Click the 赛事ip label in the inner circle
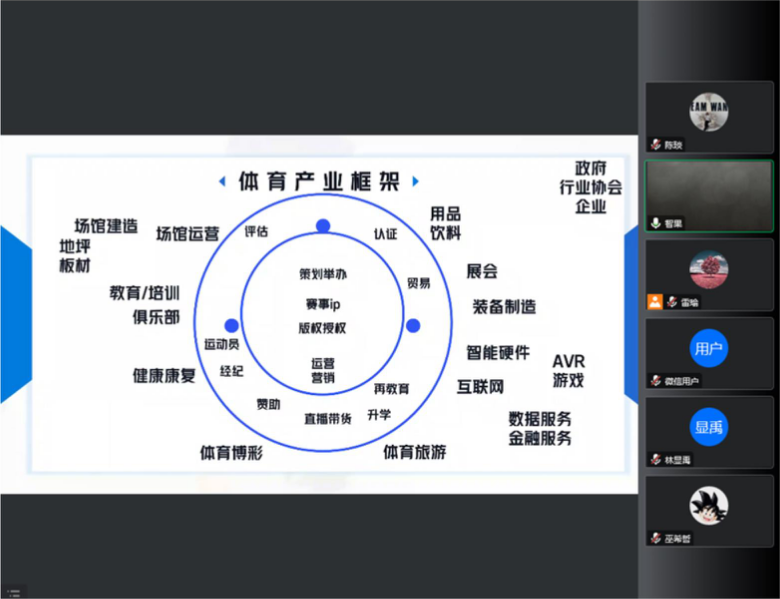This screenshot has height=599, width=780. tap(323, 304)
